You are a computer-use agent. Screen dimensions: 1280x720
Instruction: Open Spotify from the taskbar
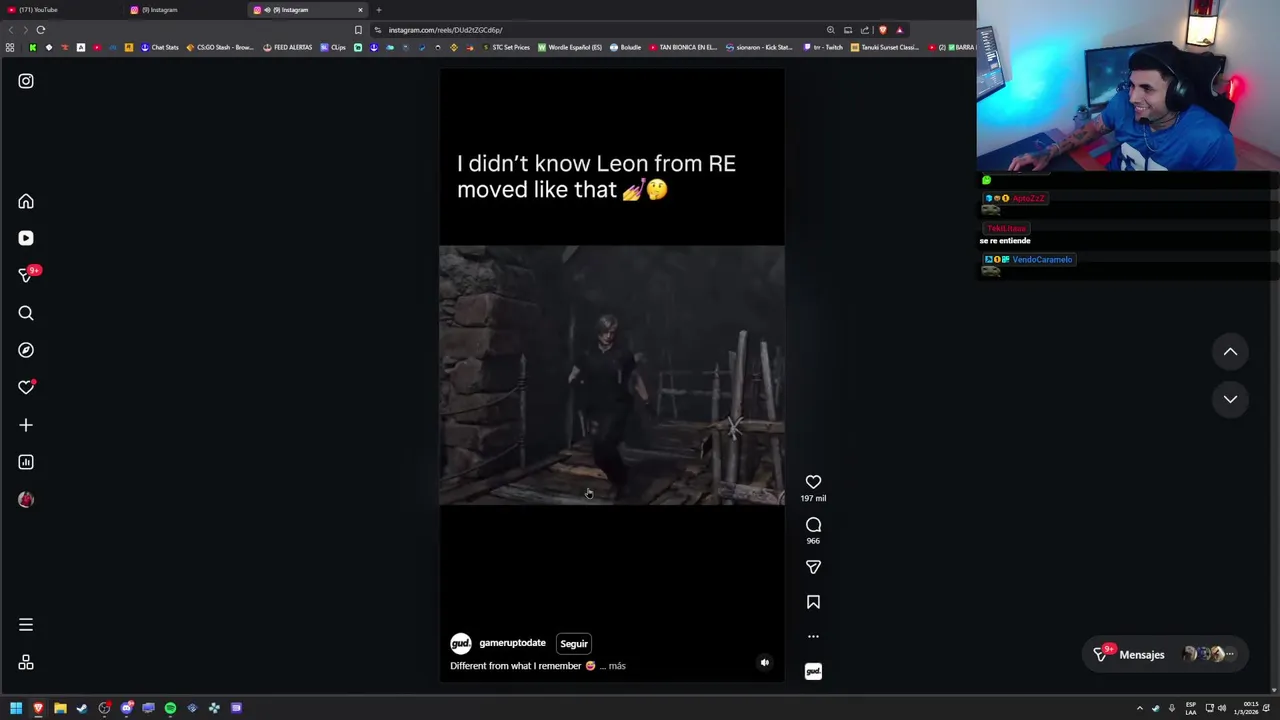[x=170, y=708]
